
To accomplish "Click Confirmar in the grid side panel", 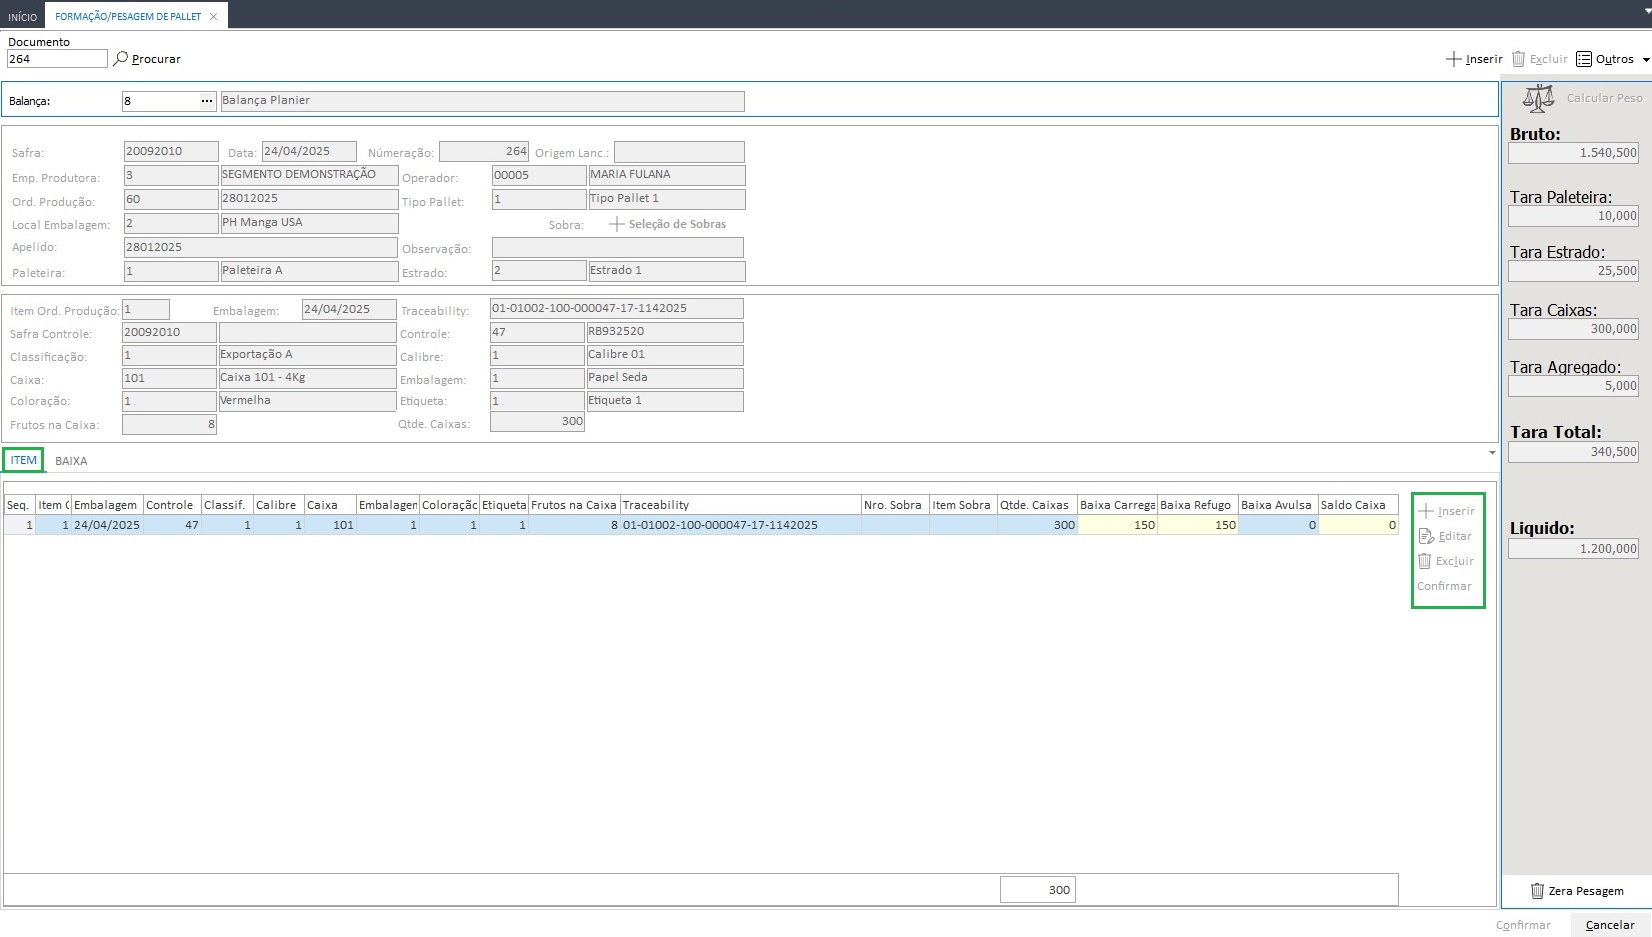I will (1444, 586).
